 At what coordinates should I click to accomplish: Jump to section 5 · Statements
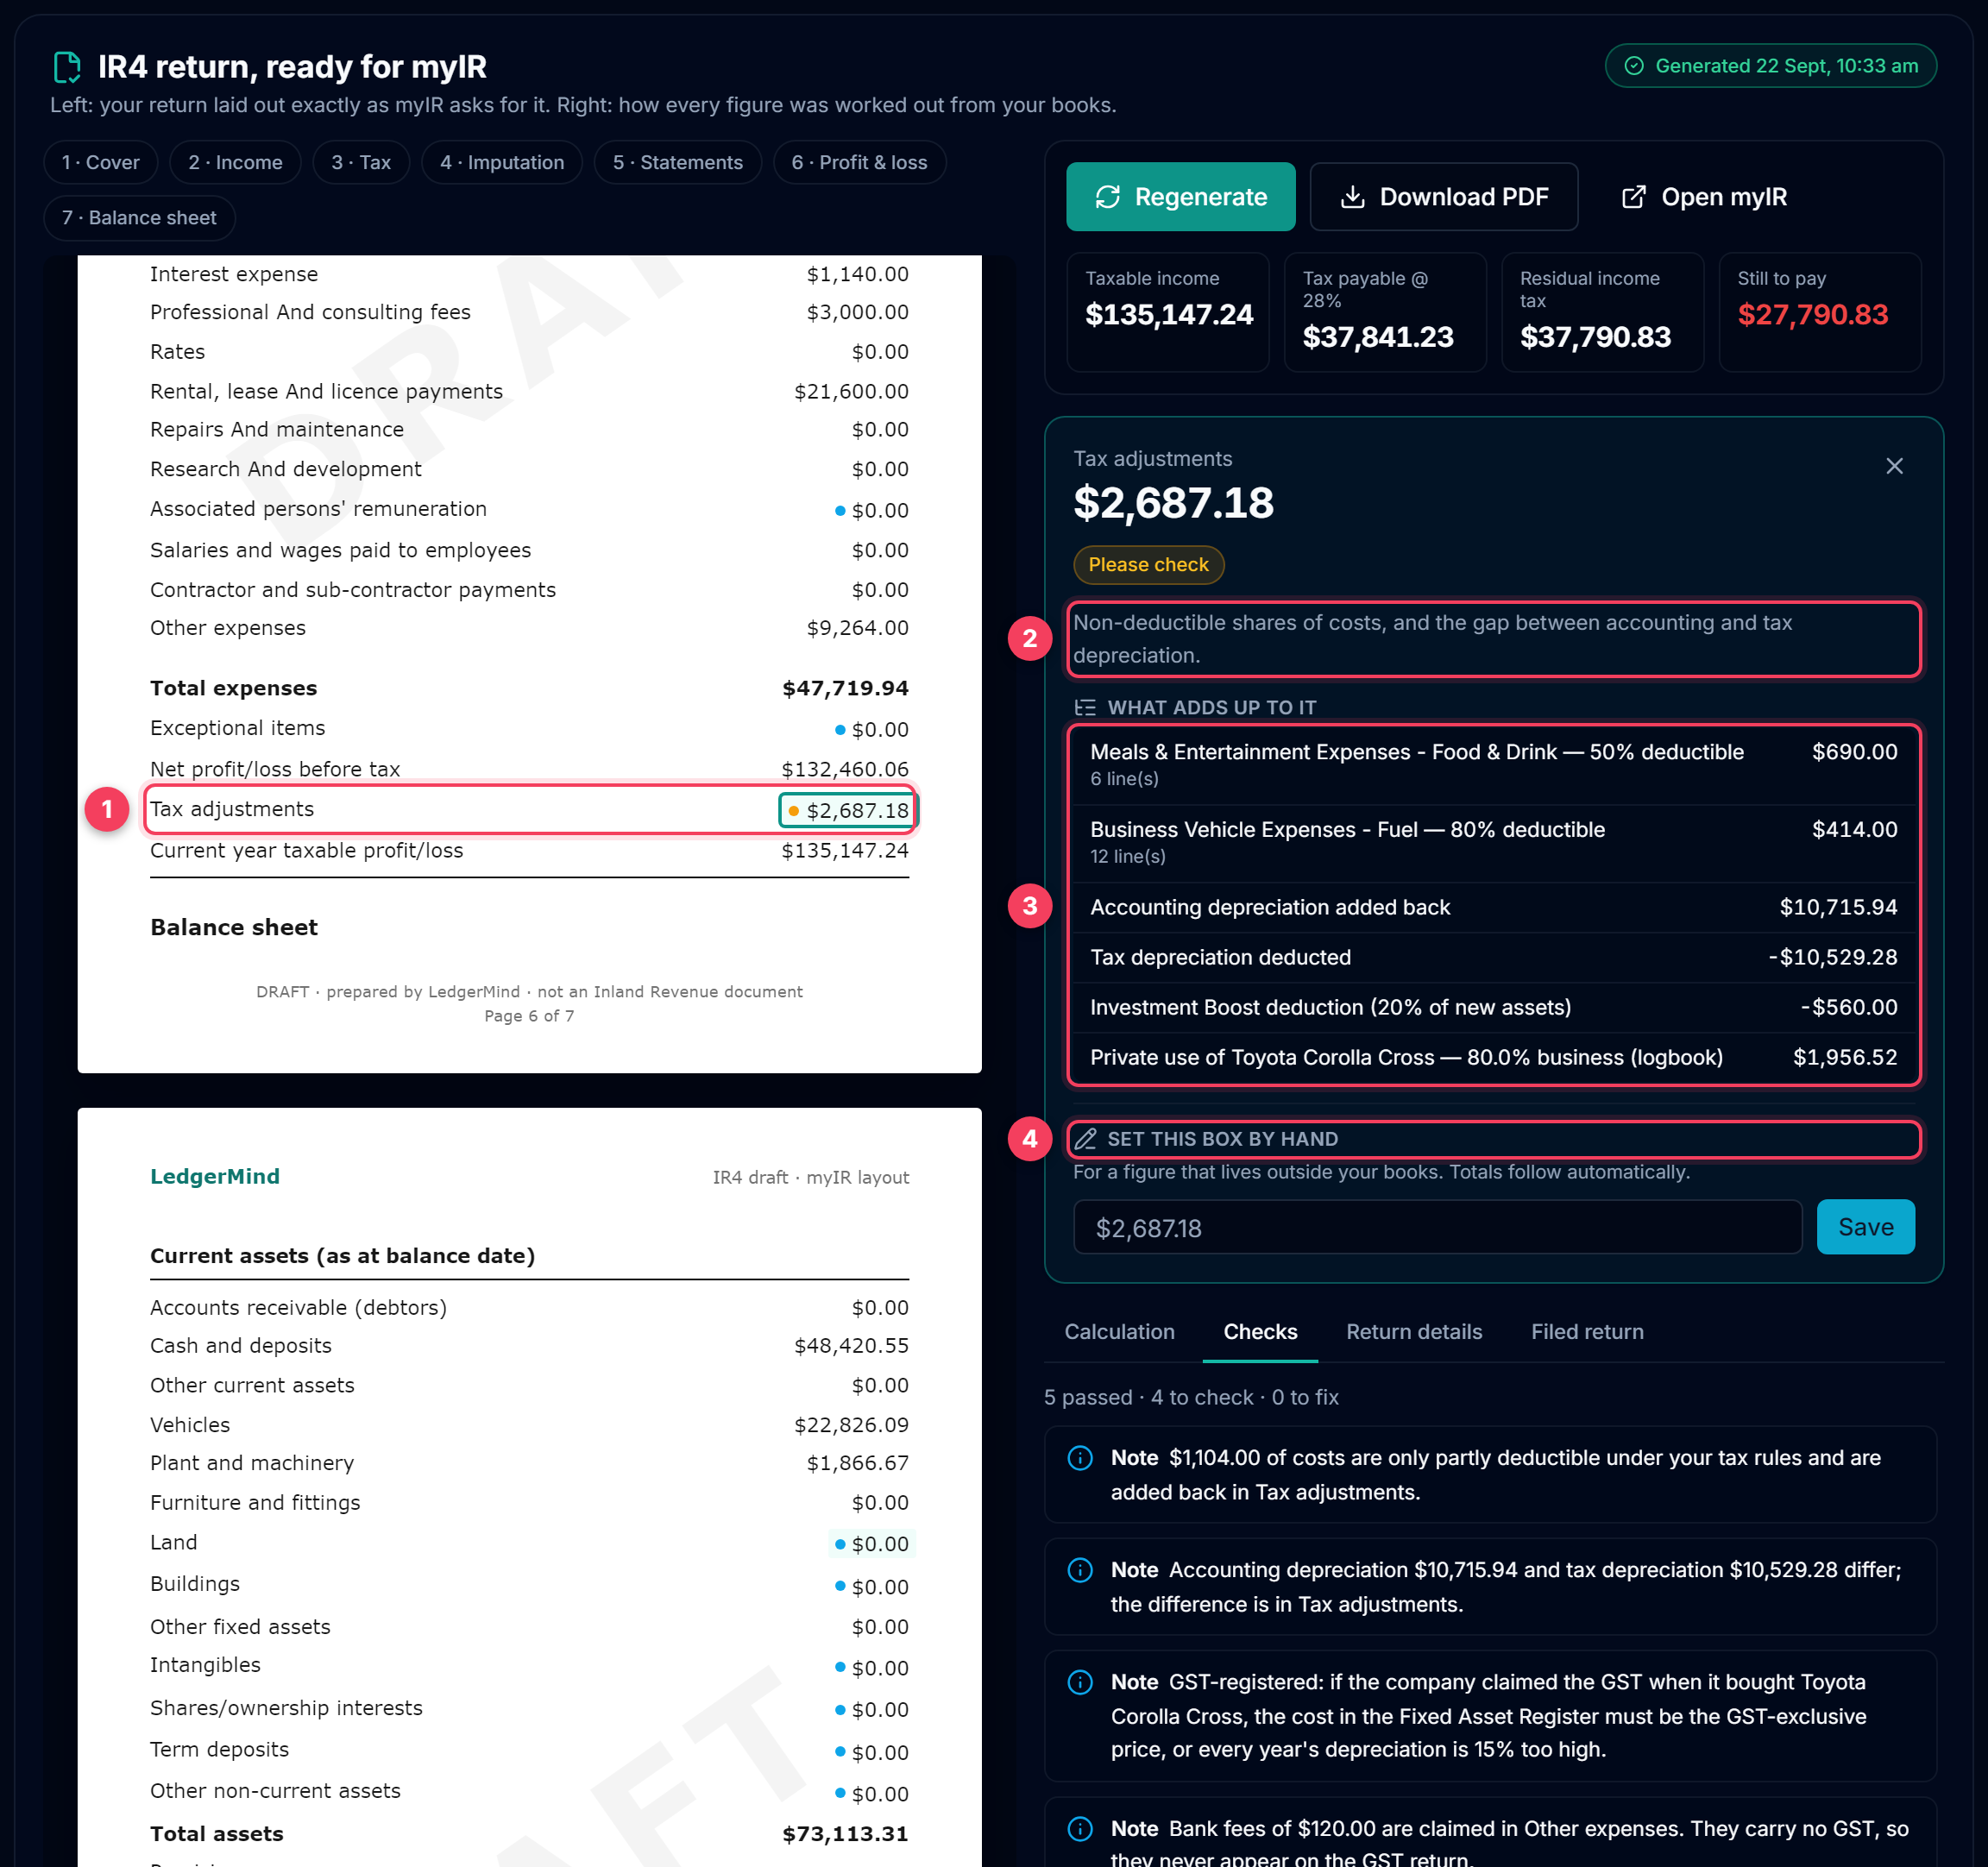pyautogui.click(x=677, y=162)
